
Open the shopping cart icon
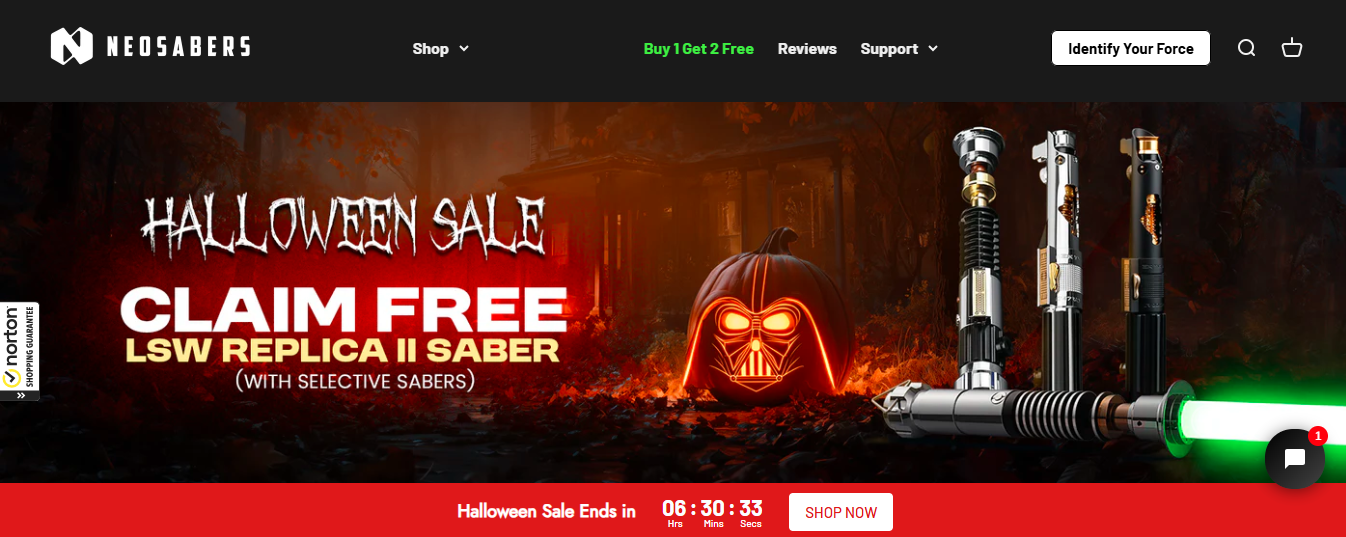[1292, 48]
